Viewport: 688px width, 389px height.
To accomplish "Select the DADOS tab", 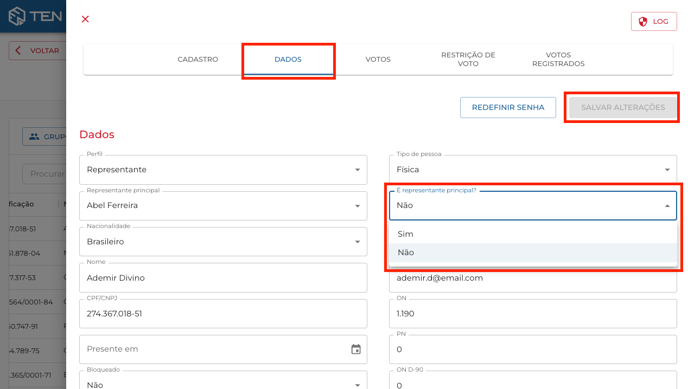I will 288,59.
